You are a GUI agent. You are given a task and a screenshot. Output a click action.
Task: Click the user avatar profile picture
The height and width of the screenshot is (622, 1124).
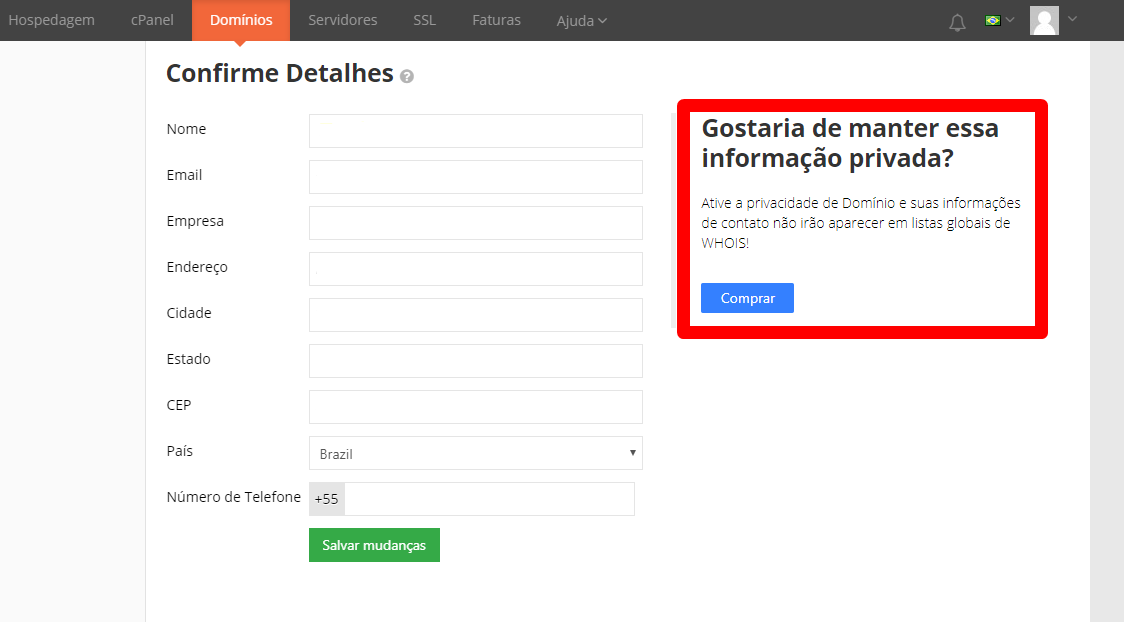click(1044, 21)
